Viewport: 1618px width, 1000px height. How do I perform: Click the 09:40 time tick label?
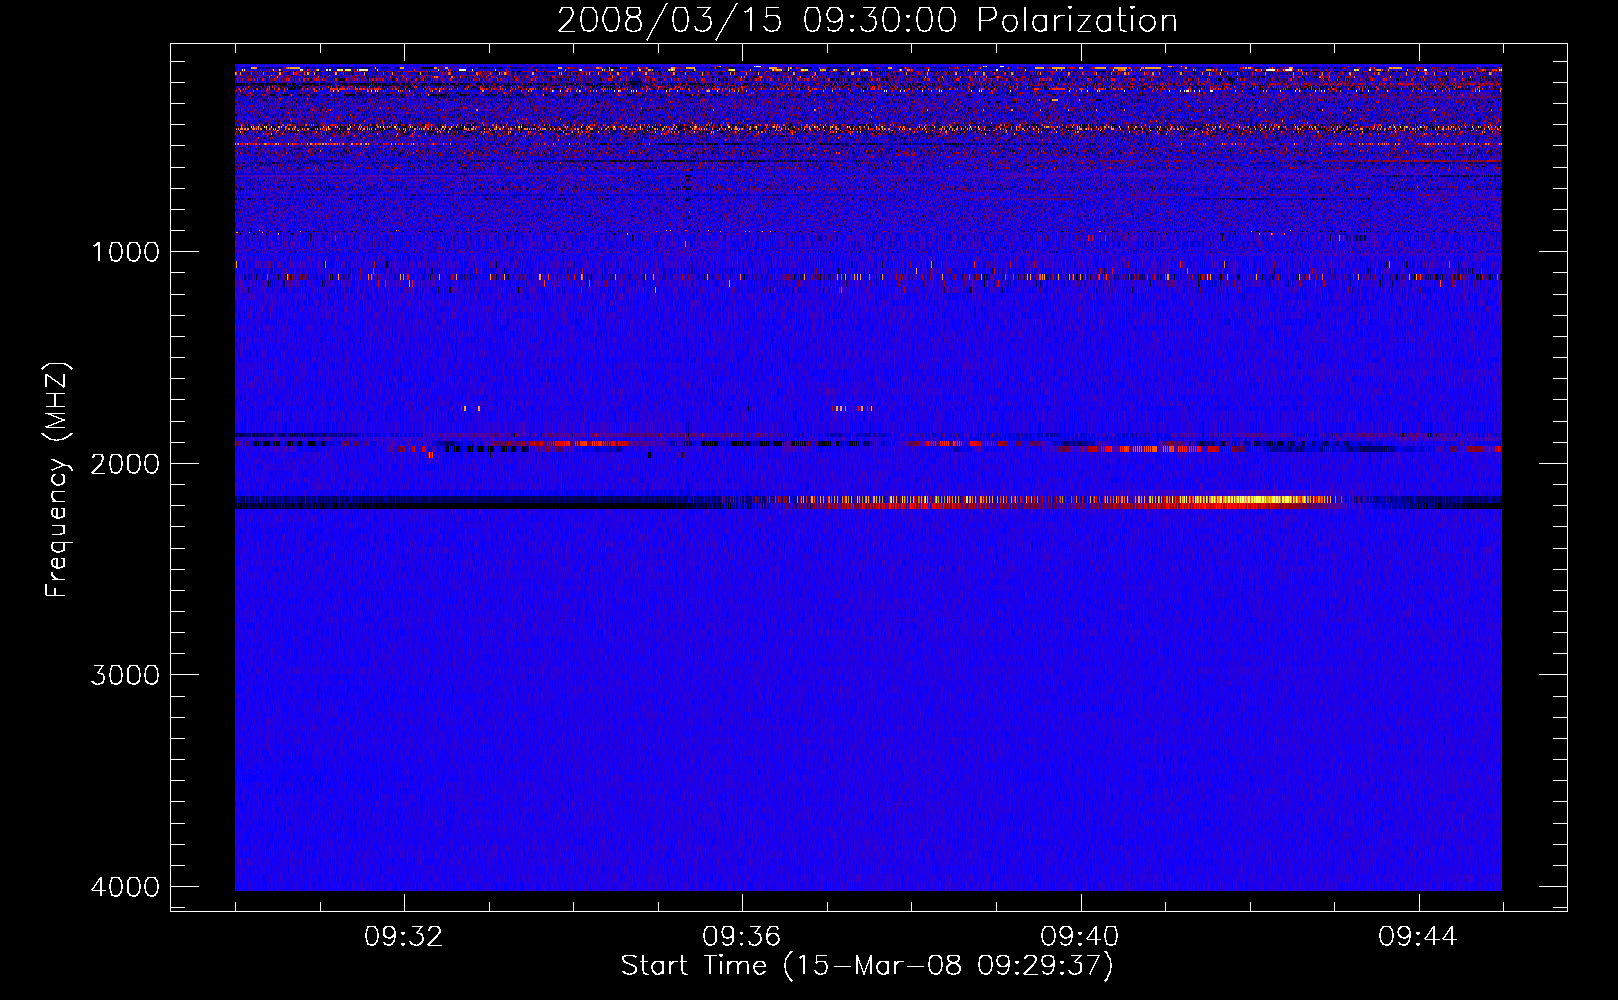[x=1080, y=937]
